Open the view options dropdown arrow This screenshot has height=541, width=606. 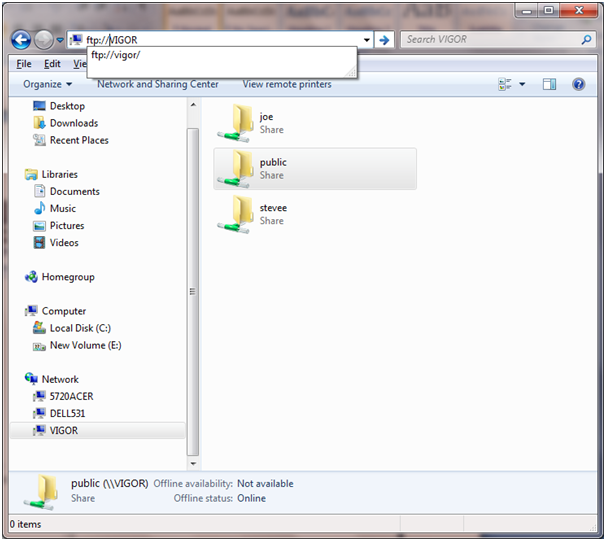pyautogui.click(x=522, y=85)
